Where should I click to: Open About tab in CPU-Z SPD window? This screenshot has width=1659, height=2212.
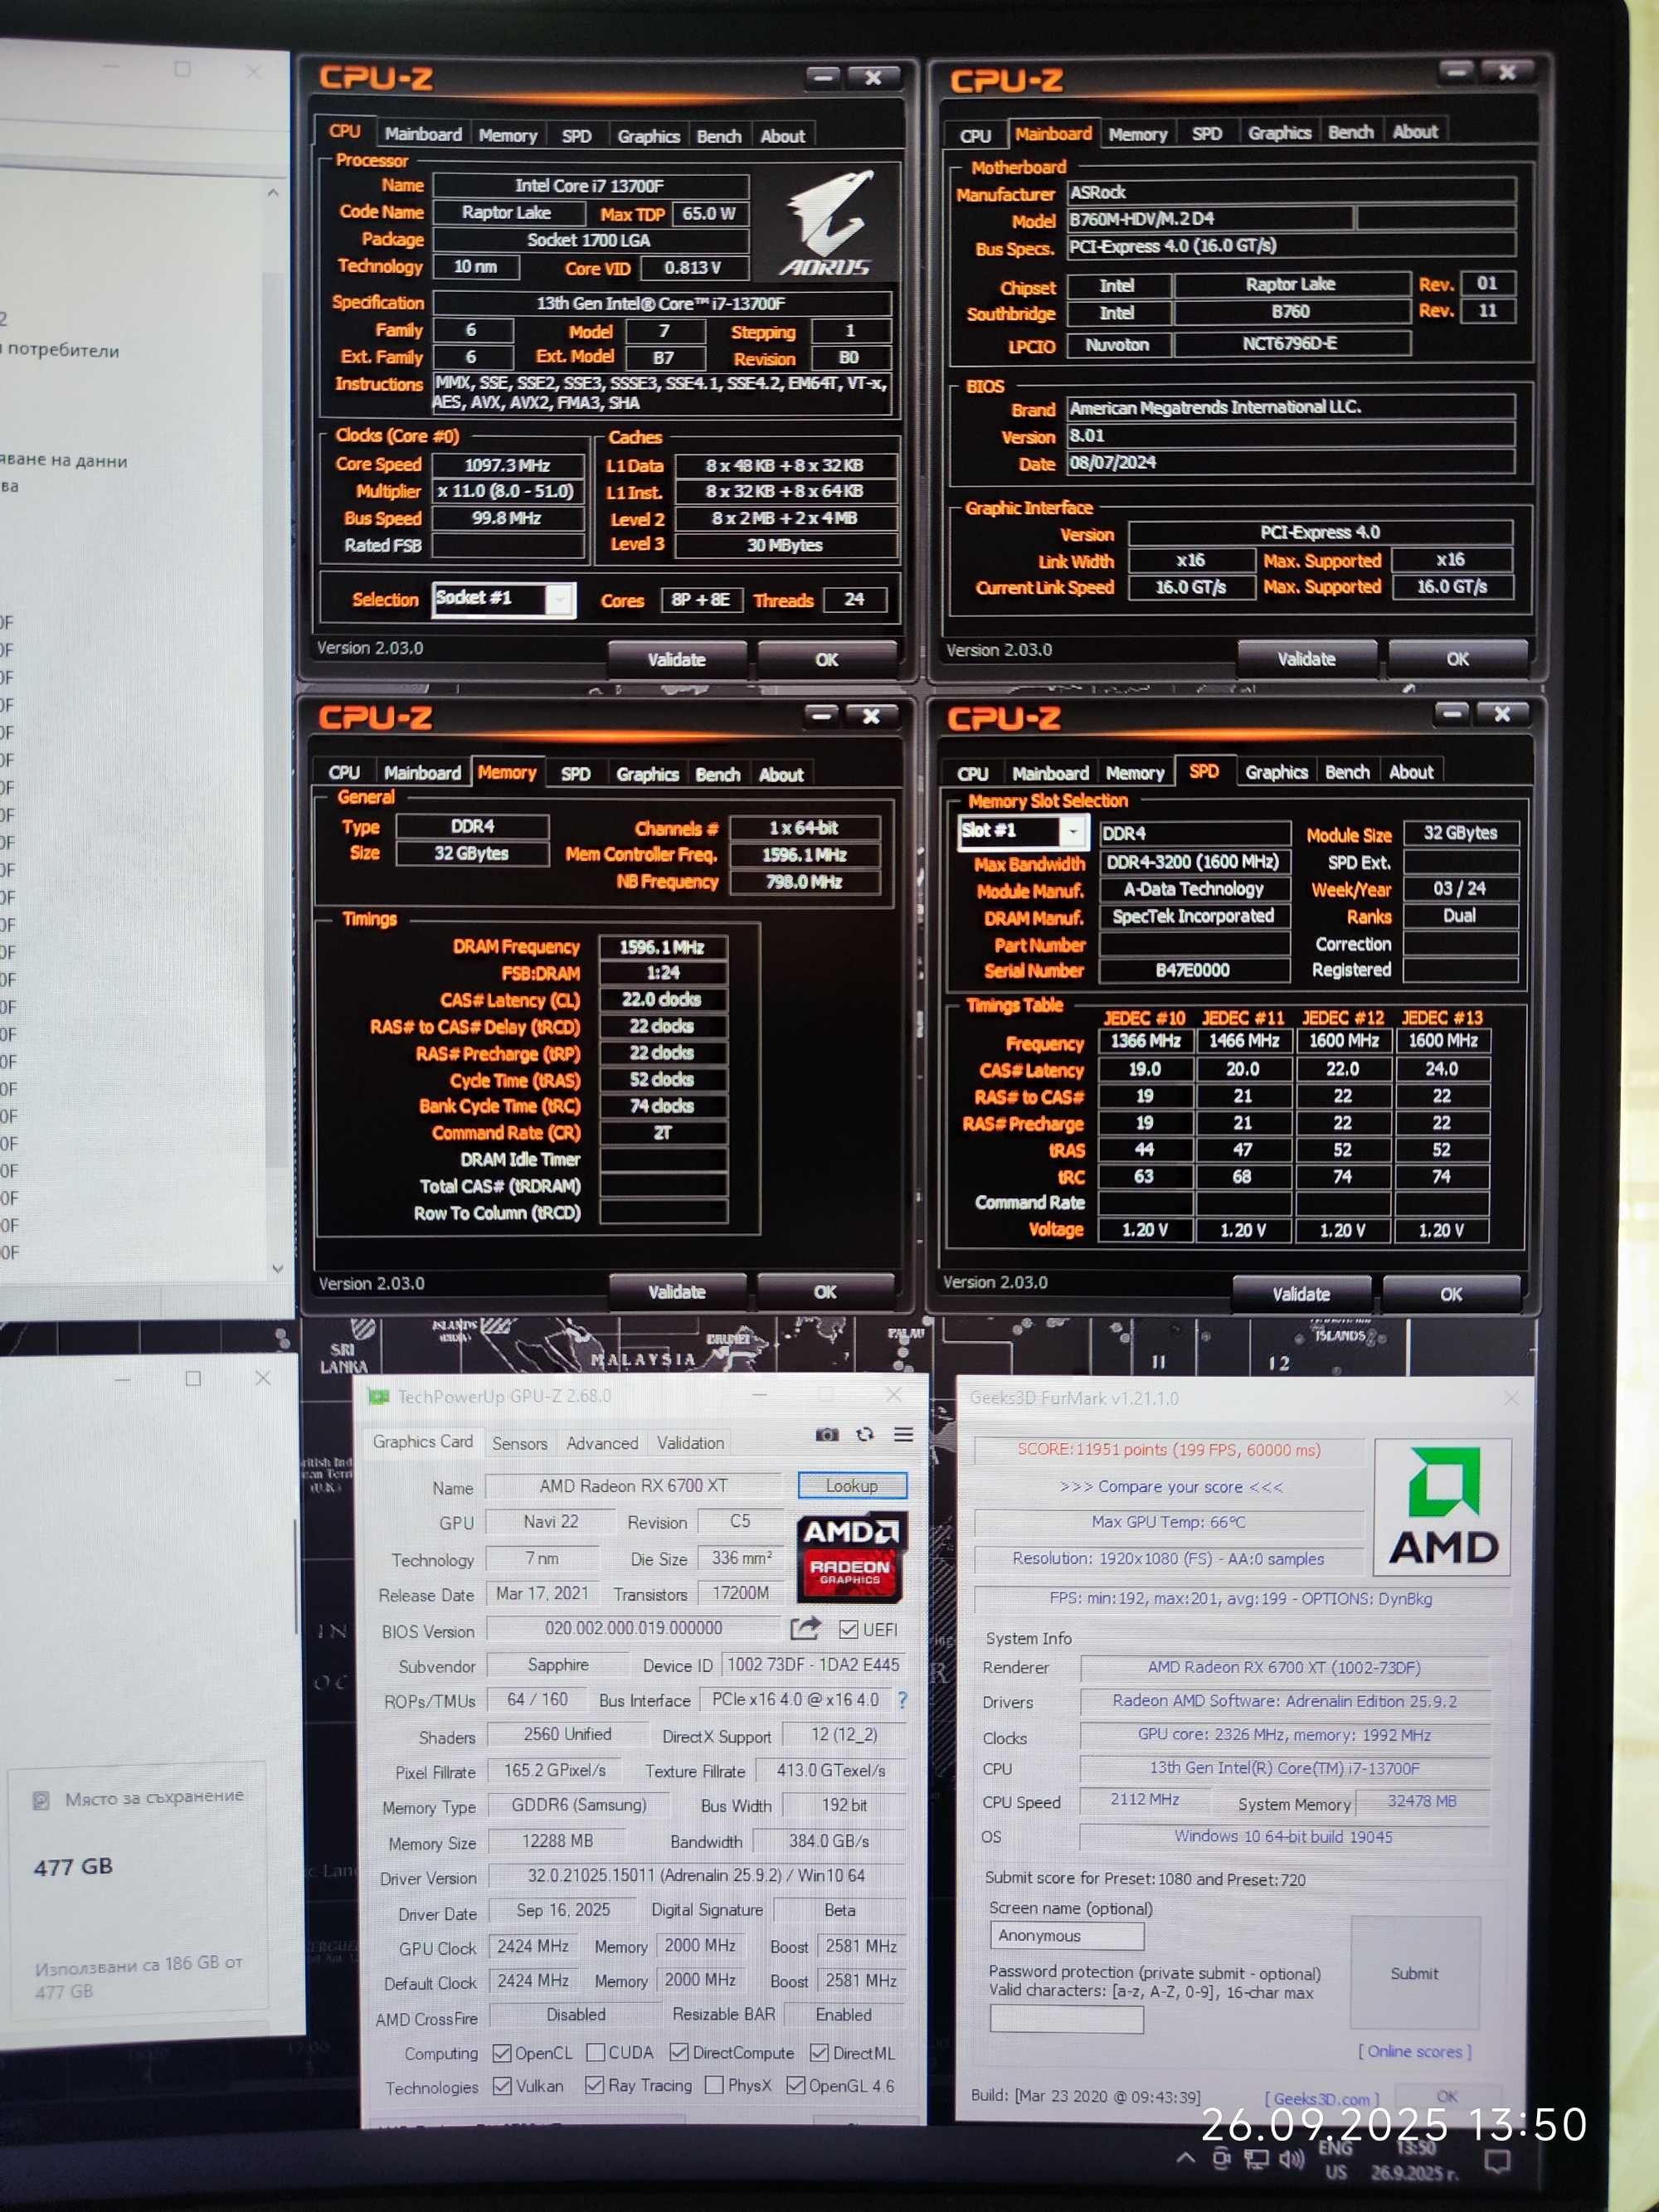pos(1411,772)
